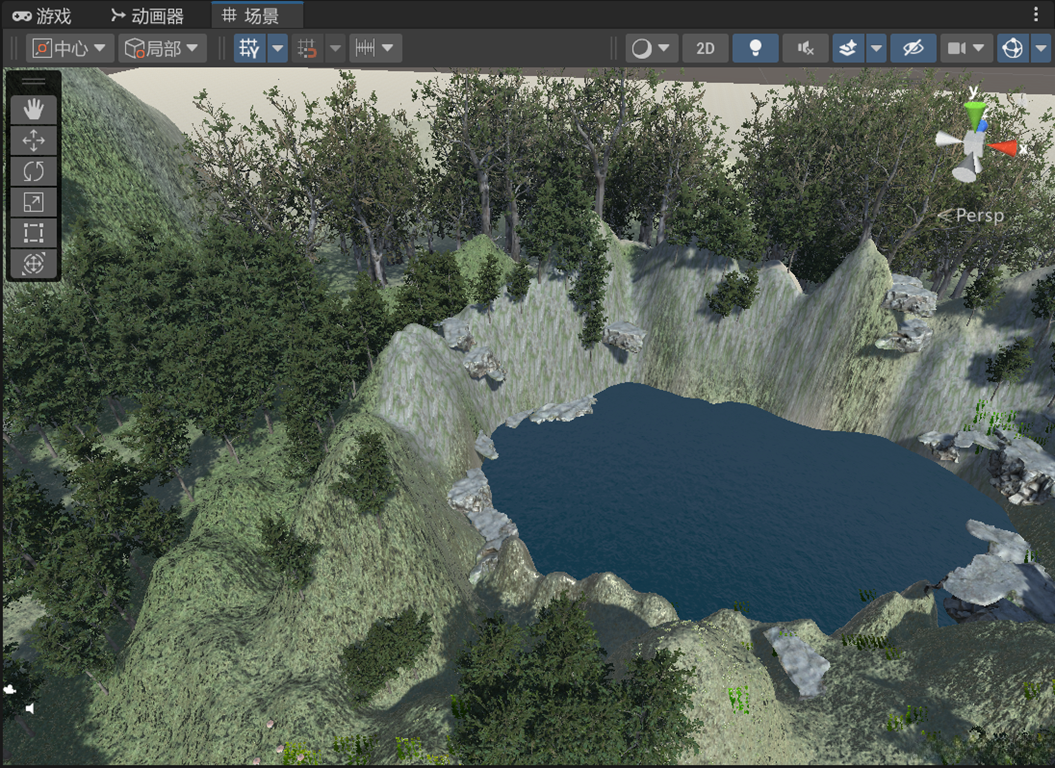The image size is (1055, 768).
Task: Switch to the 动画器 tab
Action: (147, 15)
